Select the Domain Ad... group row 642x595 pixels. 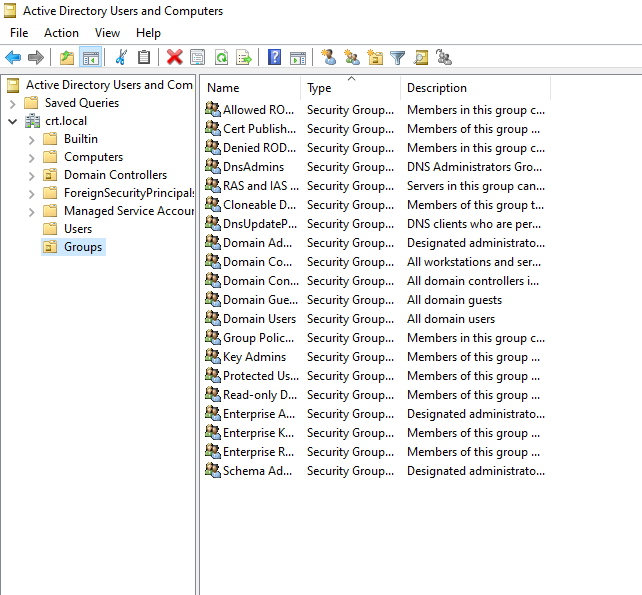click(375, 242)
